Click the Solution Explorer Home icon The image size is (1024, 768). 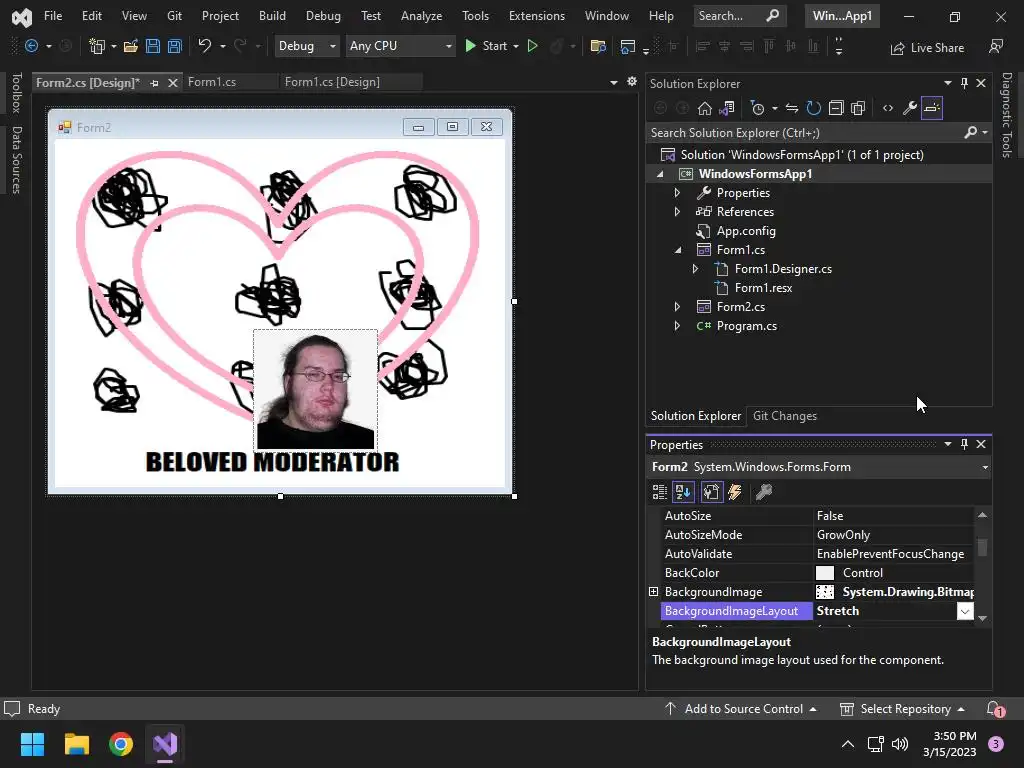pyautogui.click(x=704, y=108)
